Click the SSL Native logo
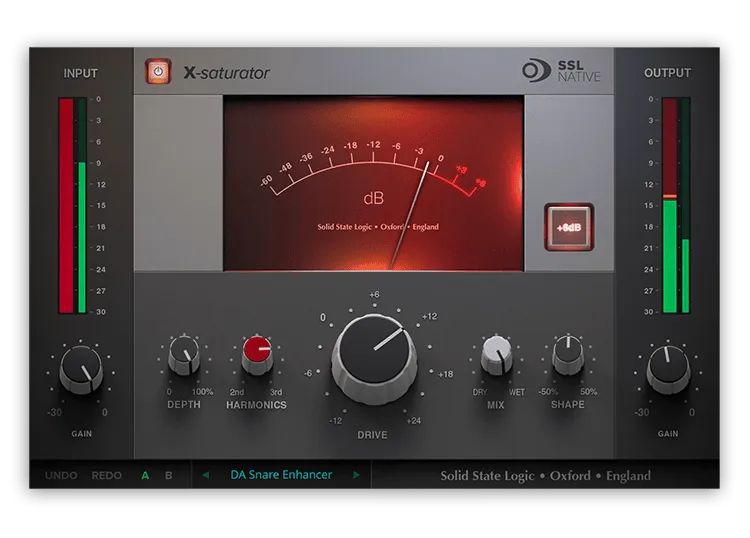 coord(561,71)
